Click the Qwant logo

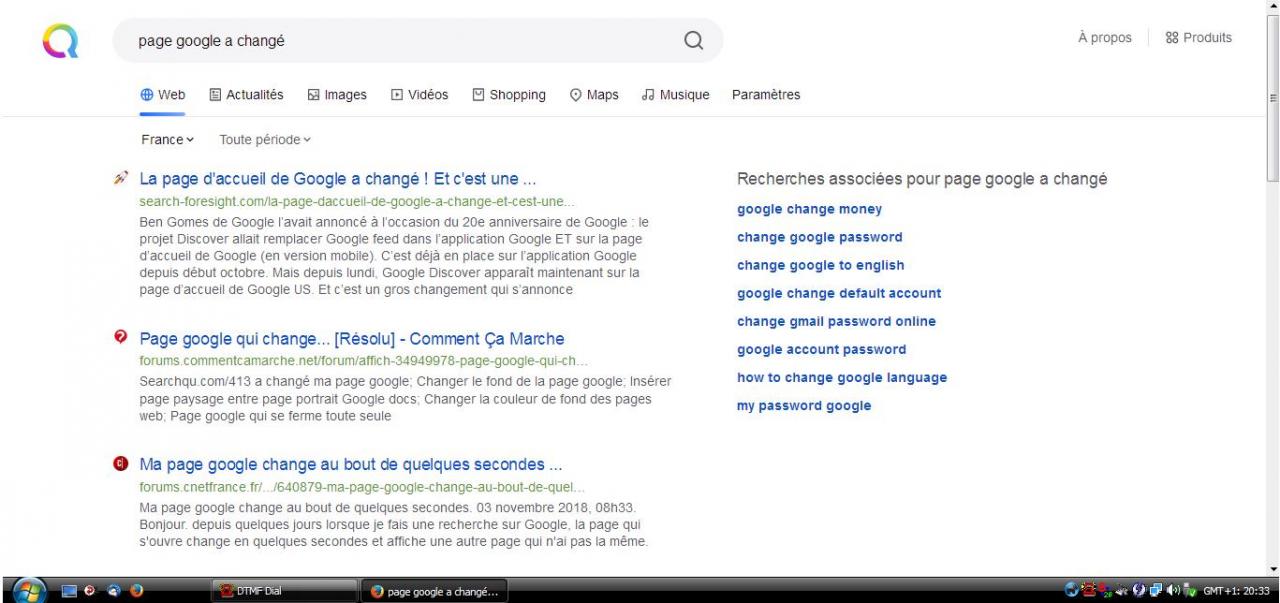pos(60,41)
